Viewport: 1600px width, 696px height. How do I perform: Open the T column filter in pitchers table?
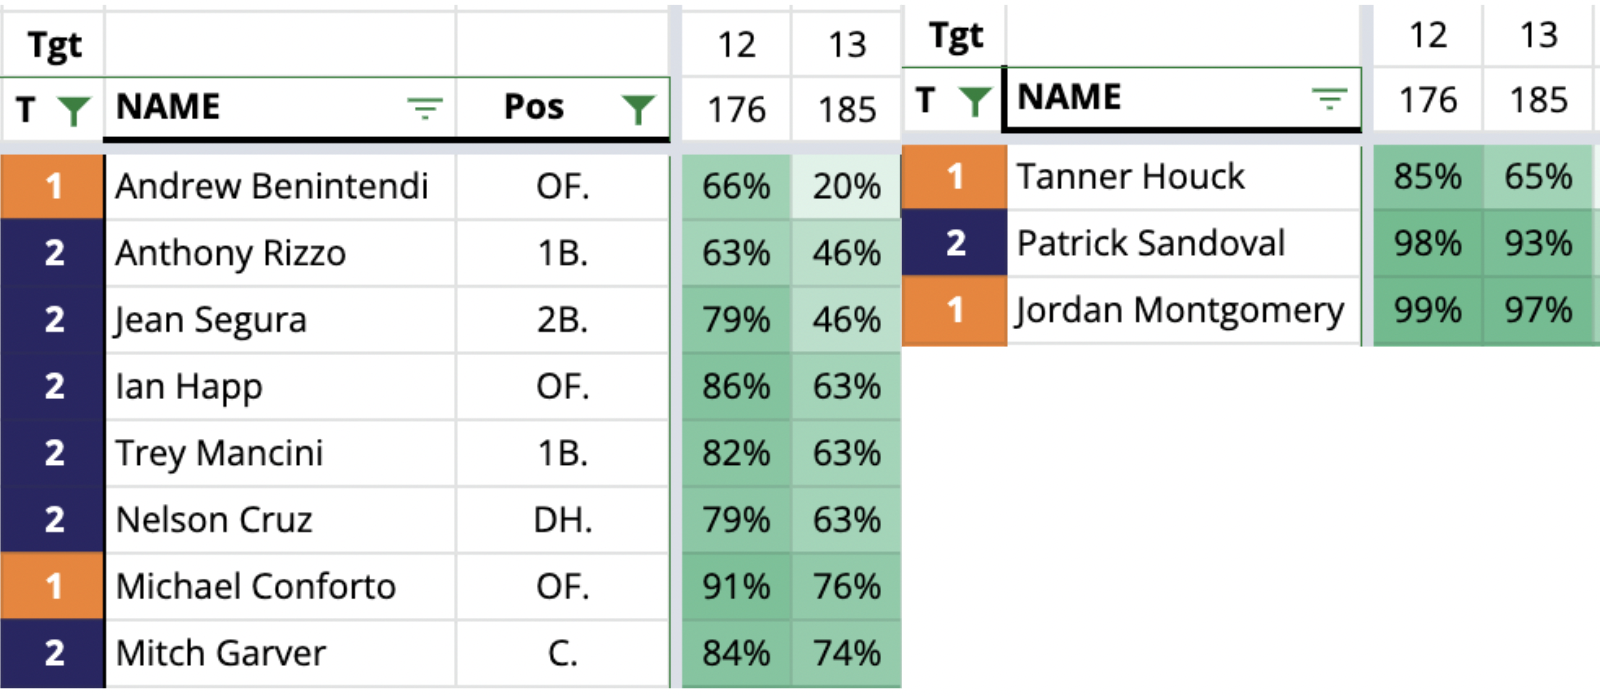click(975, 99)
